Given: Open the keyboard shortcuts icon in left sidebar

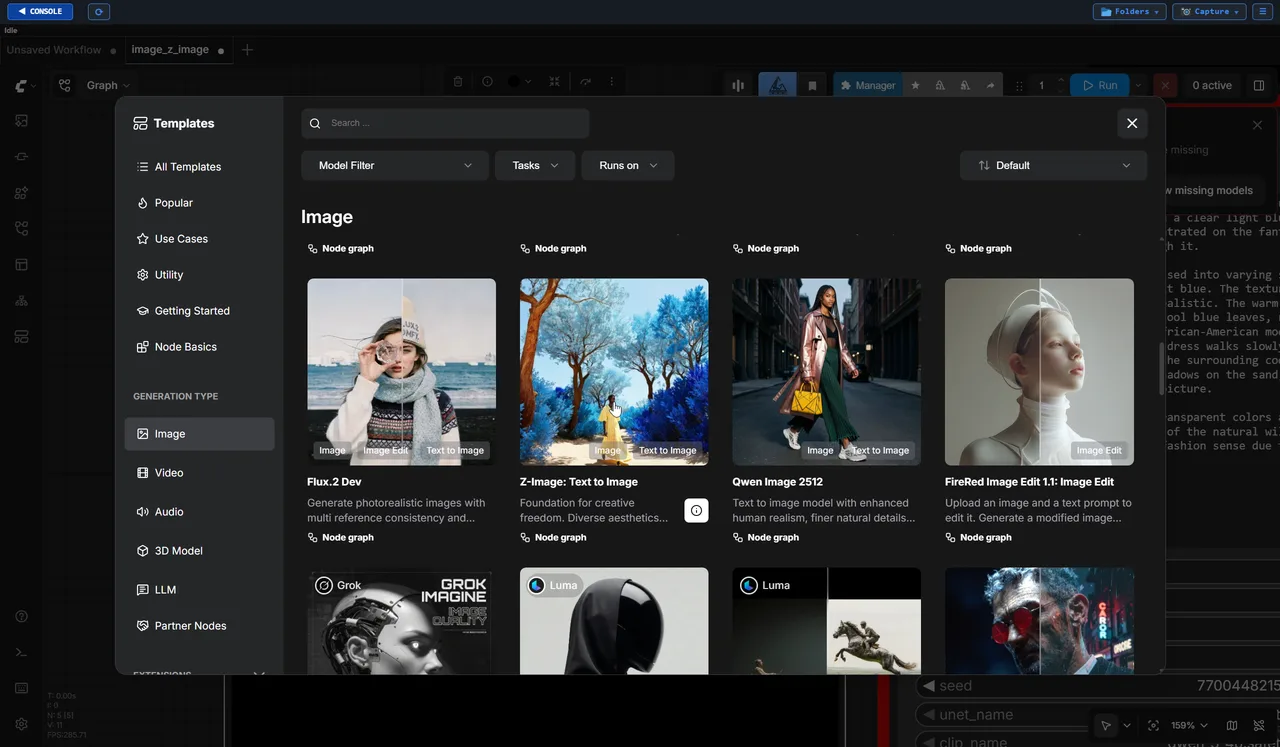Looking at the screenshot, I should pos(21,688).
